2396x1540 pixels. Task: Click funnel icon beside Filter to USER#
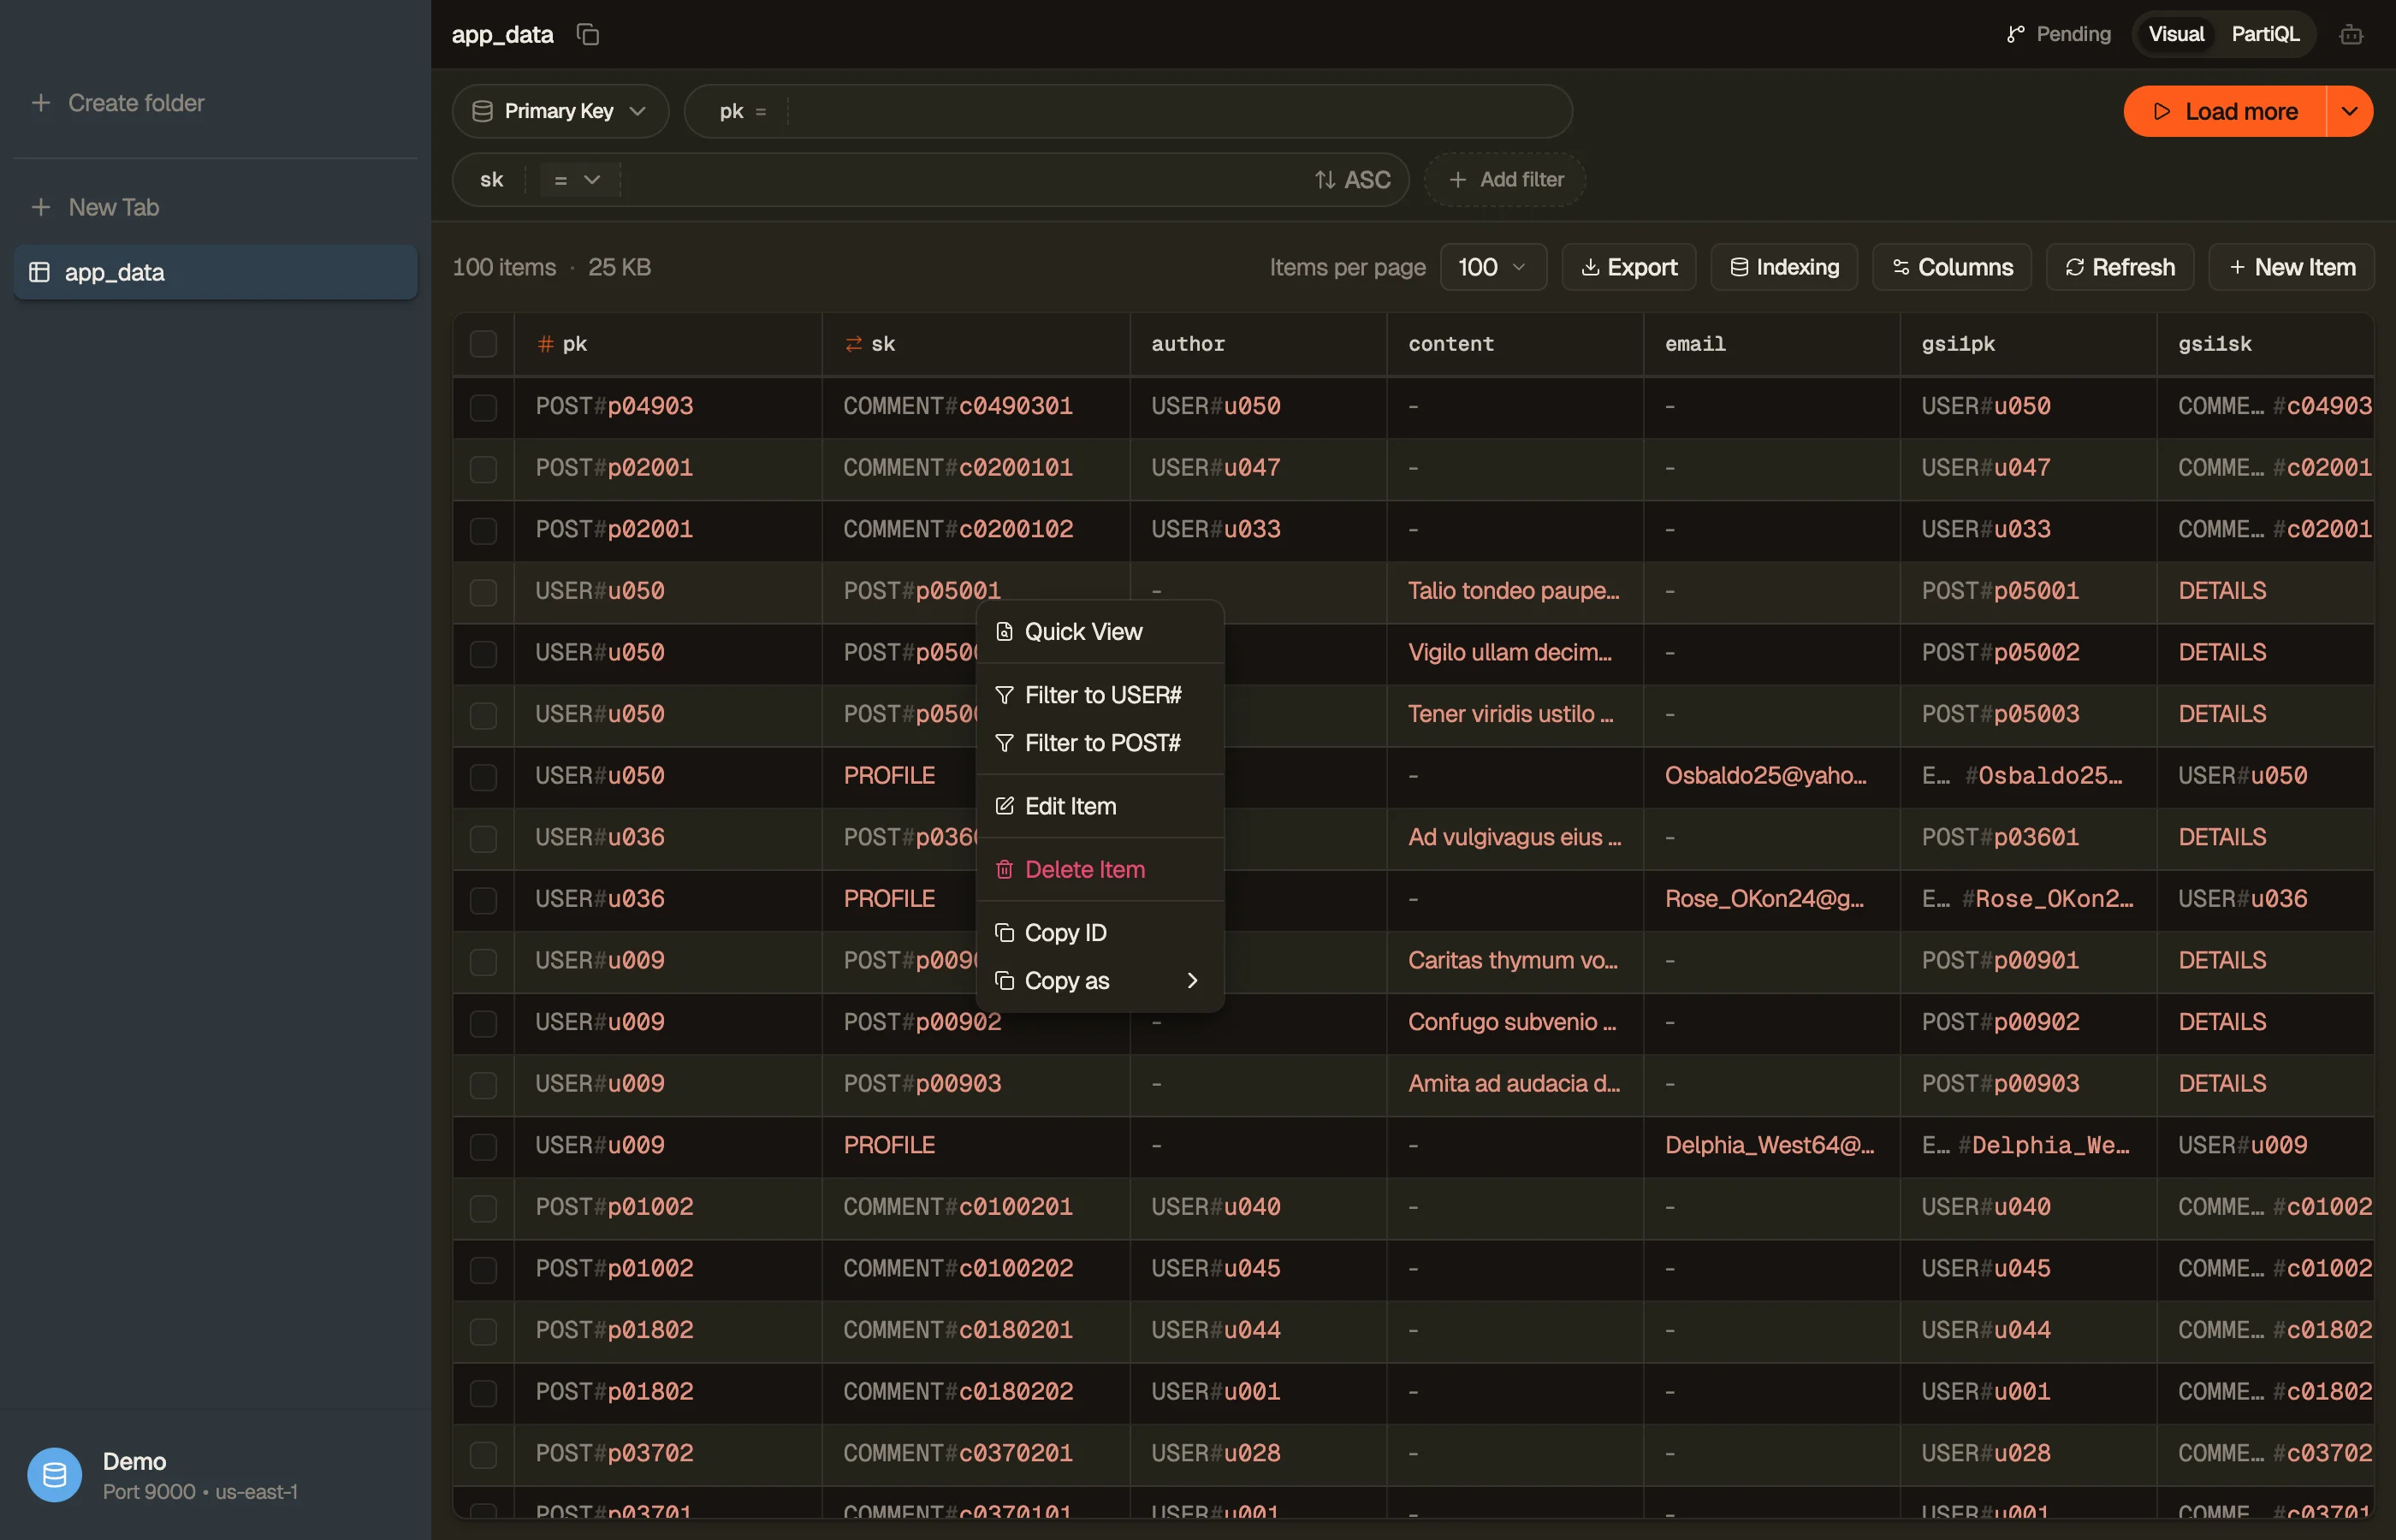point(1004,695)
